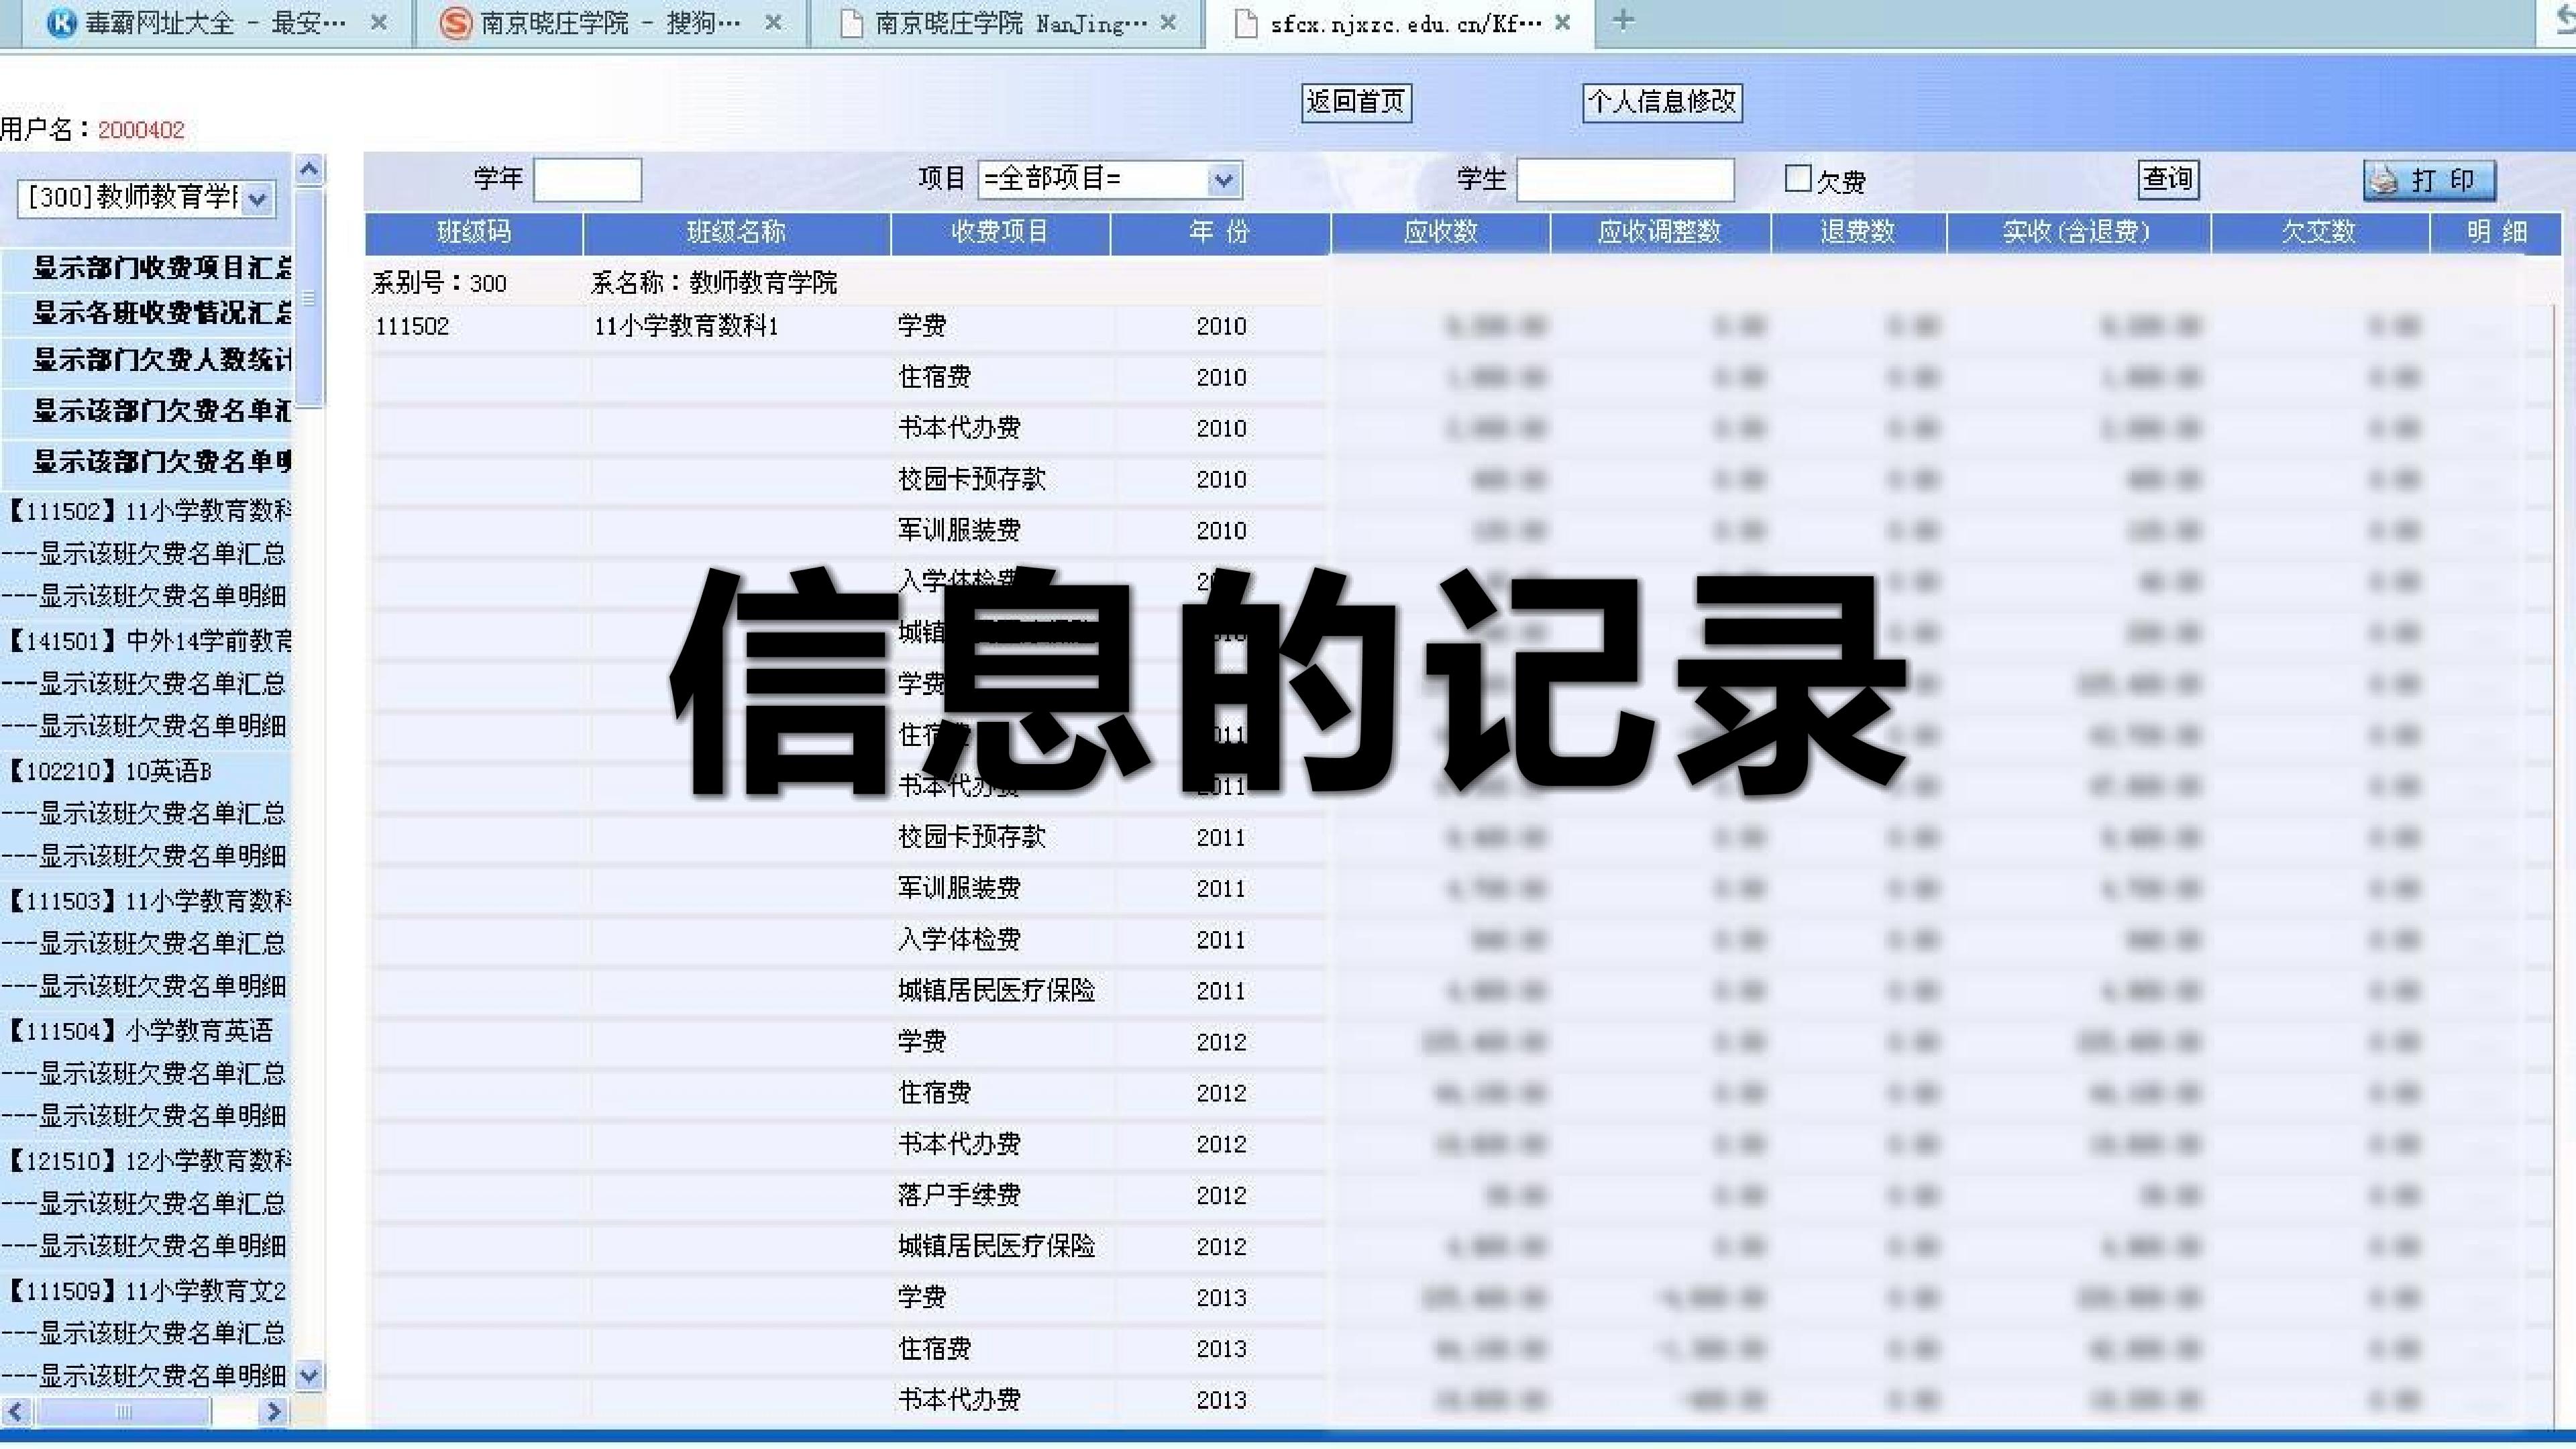Close the 毒霸网址大全 tab

[x=379, y=22]
